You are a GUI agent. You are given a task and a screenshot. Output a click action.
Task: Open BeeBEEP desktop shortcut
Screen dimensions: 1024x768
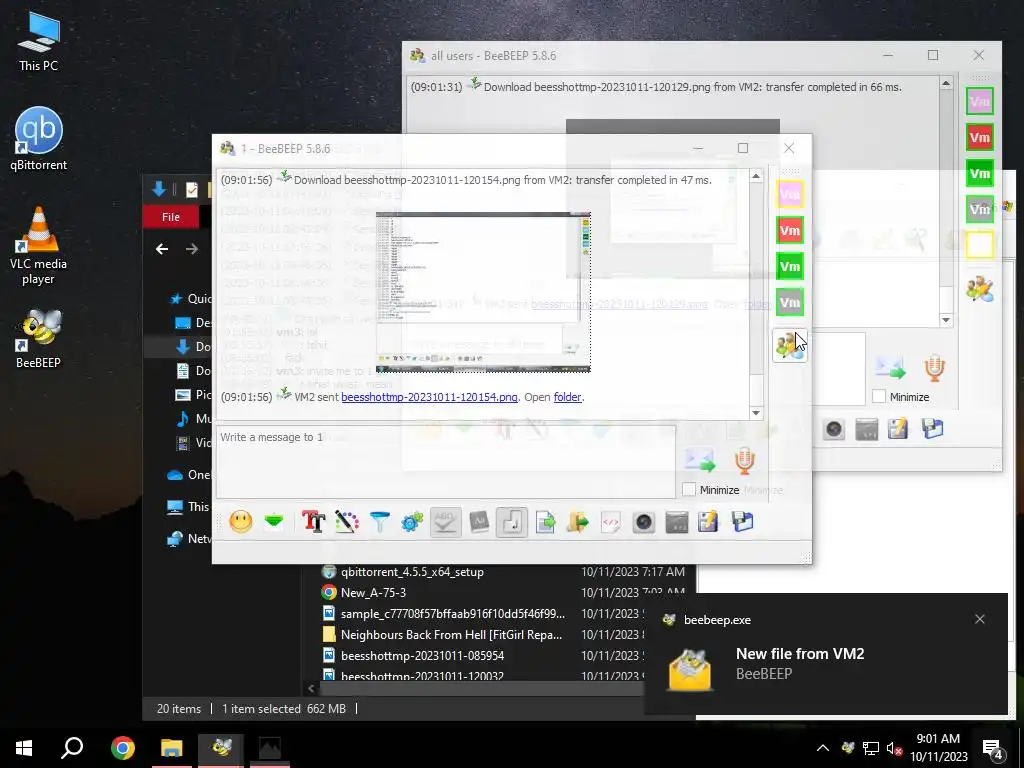(39, 339)
